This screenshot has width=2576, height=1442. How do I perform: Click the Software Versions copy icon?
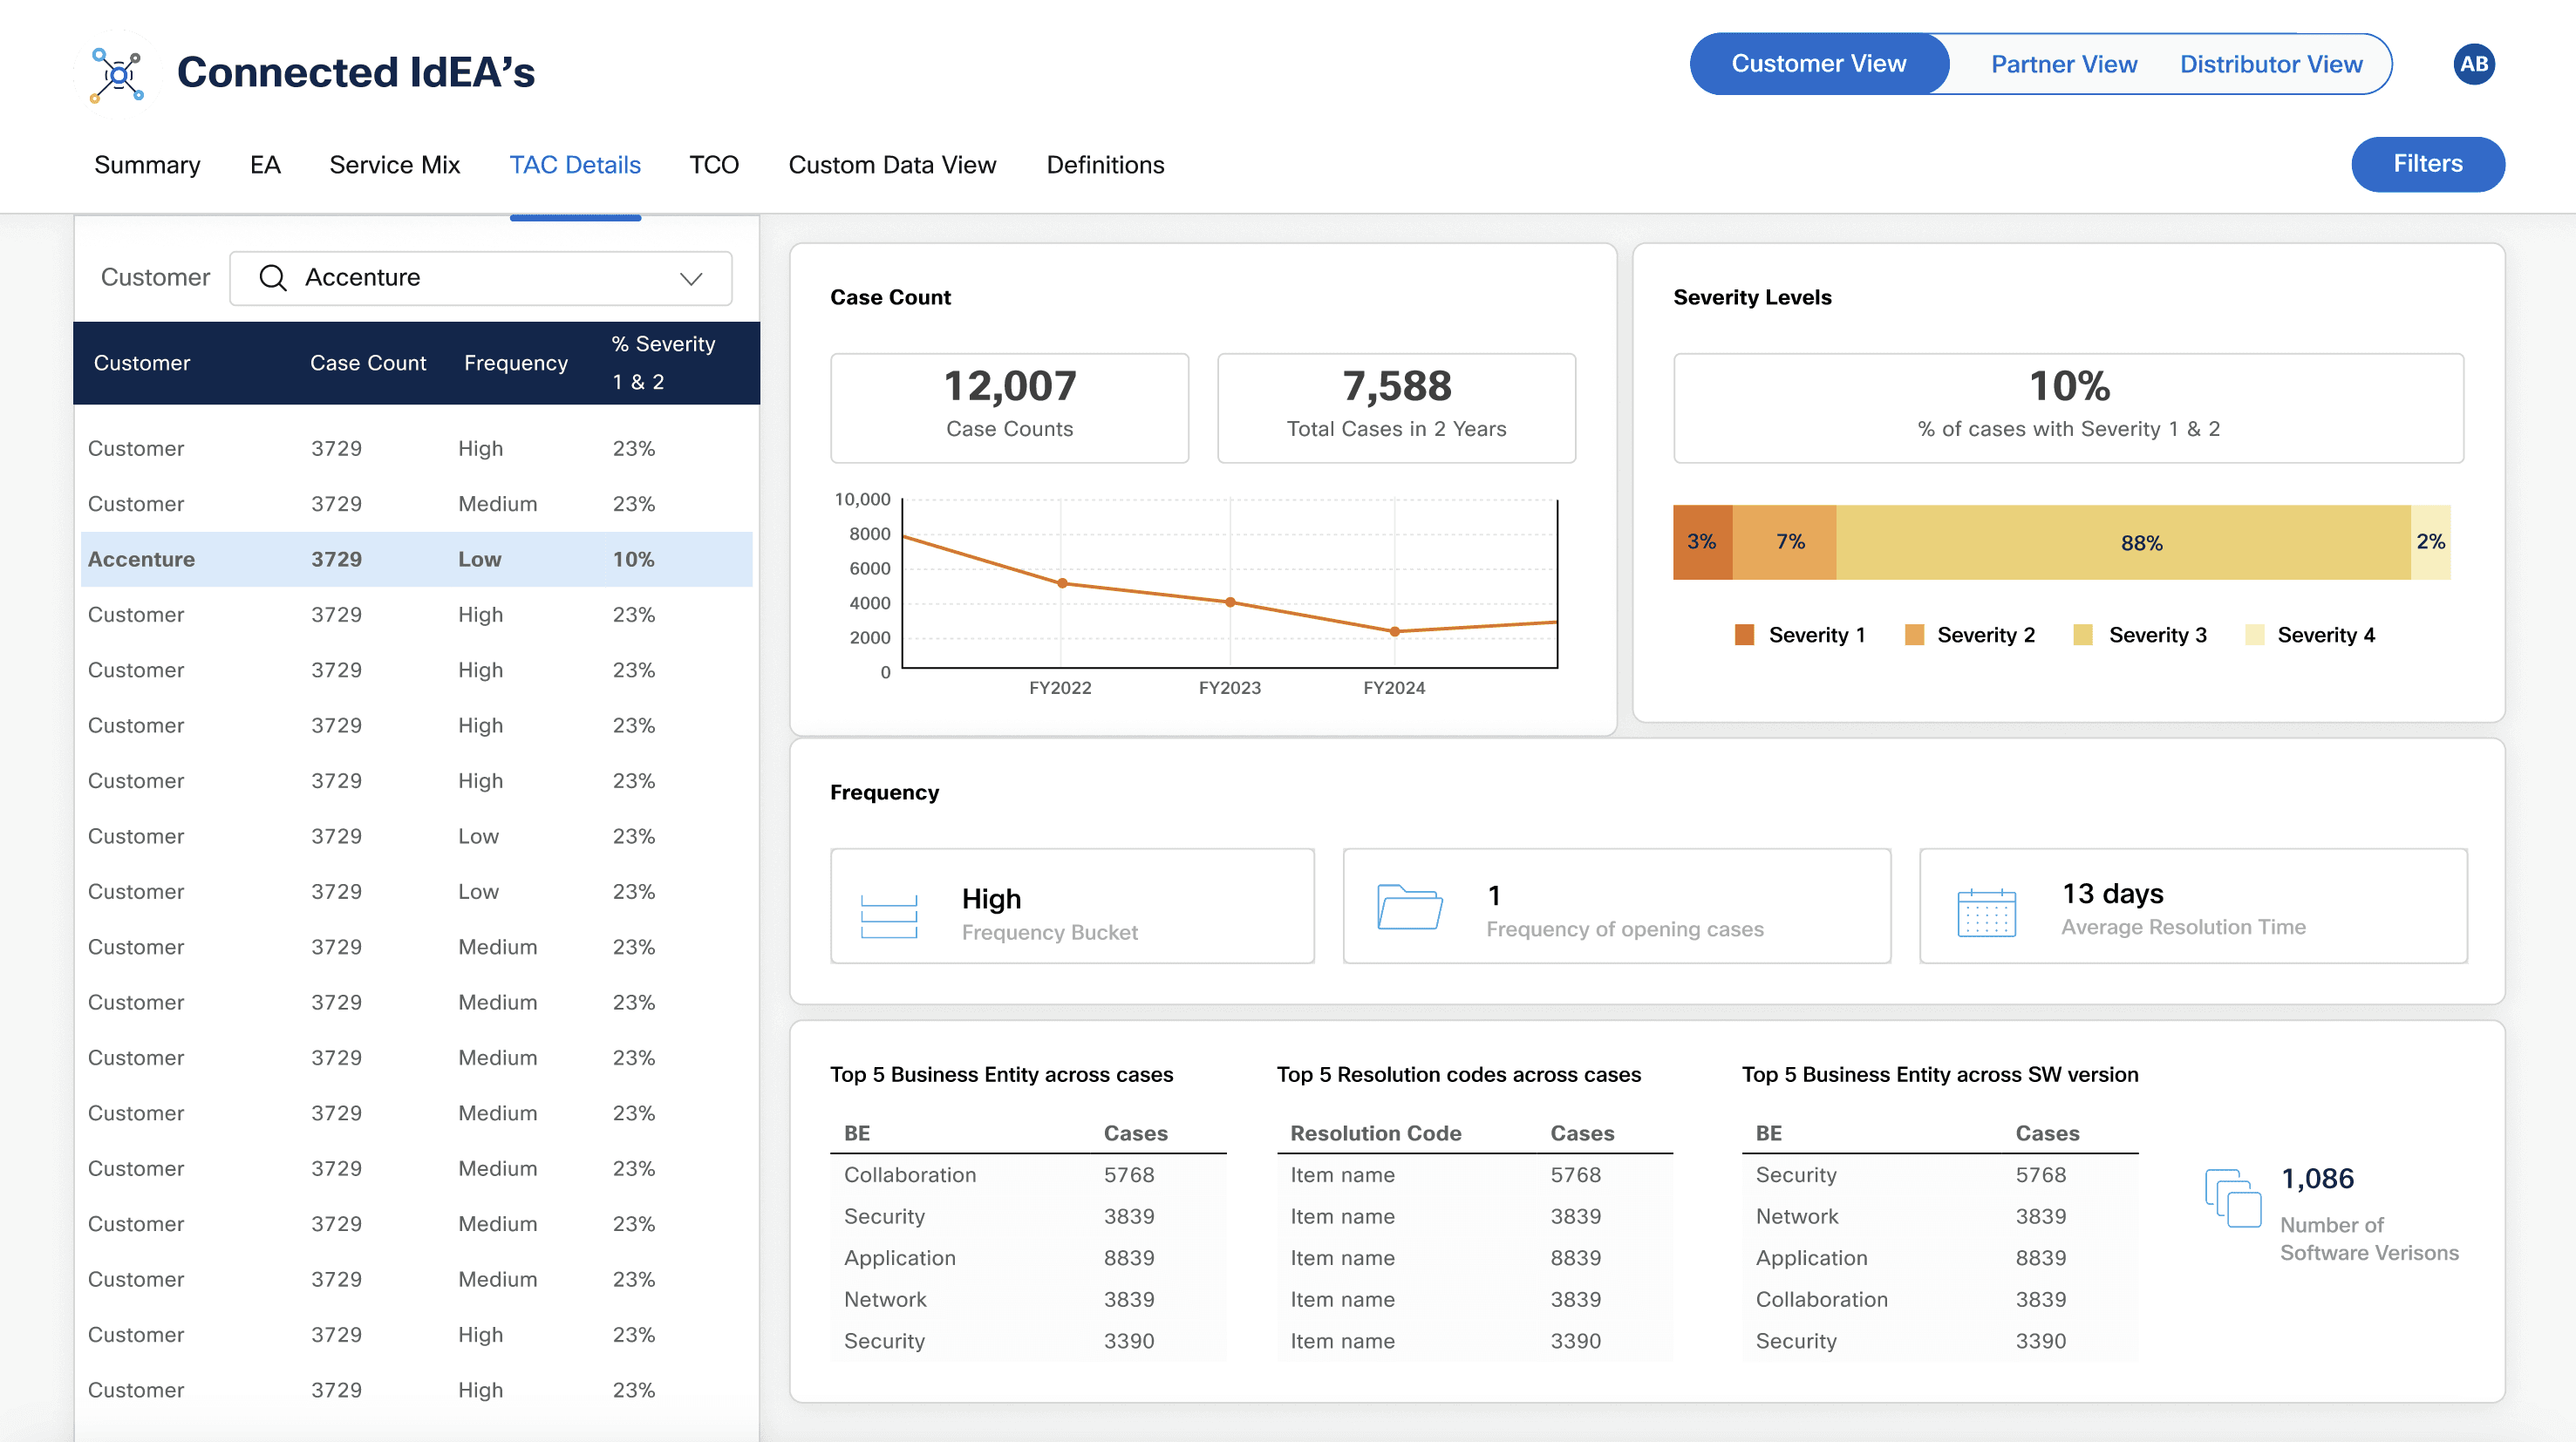pyautogui.click(x=2232, y=1197)
